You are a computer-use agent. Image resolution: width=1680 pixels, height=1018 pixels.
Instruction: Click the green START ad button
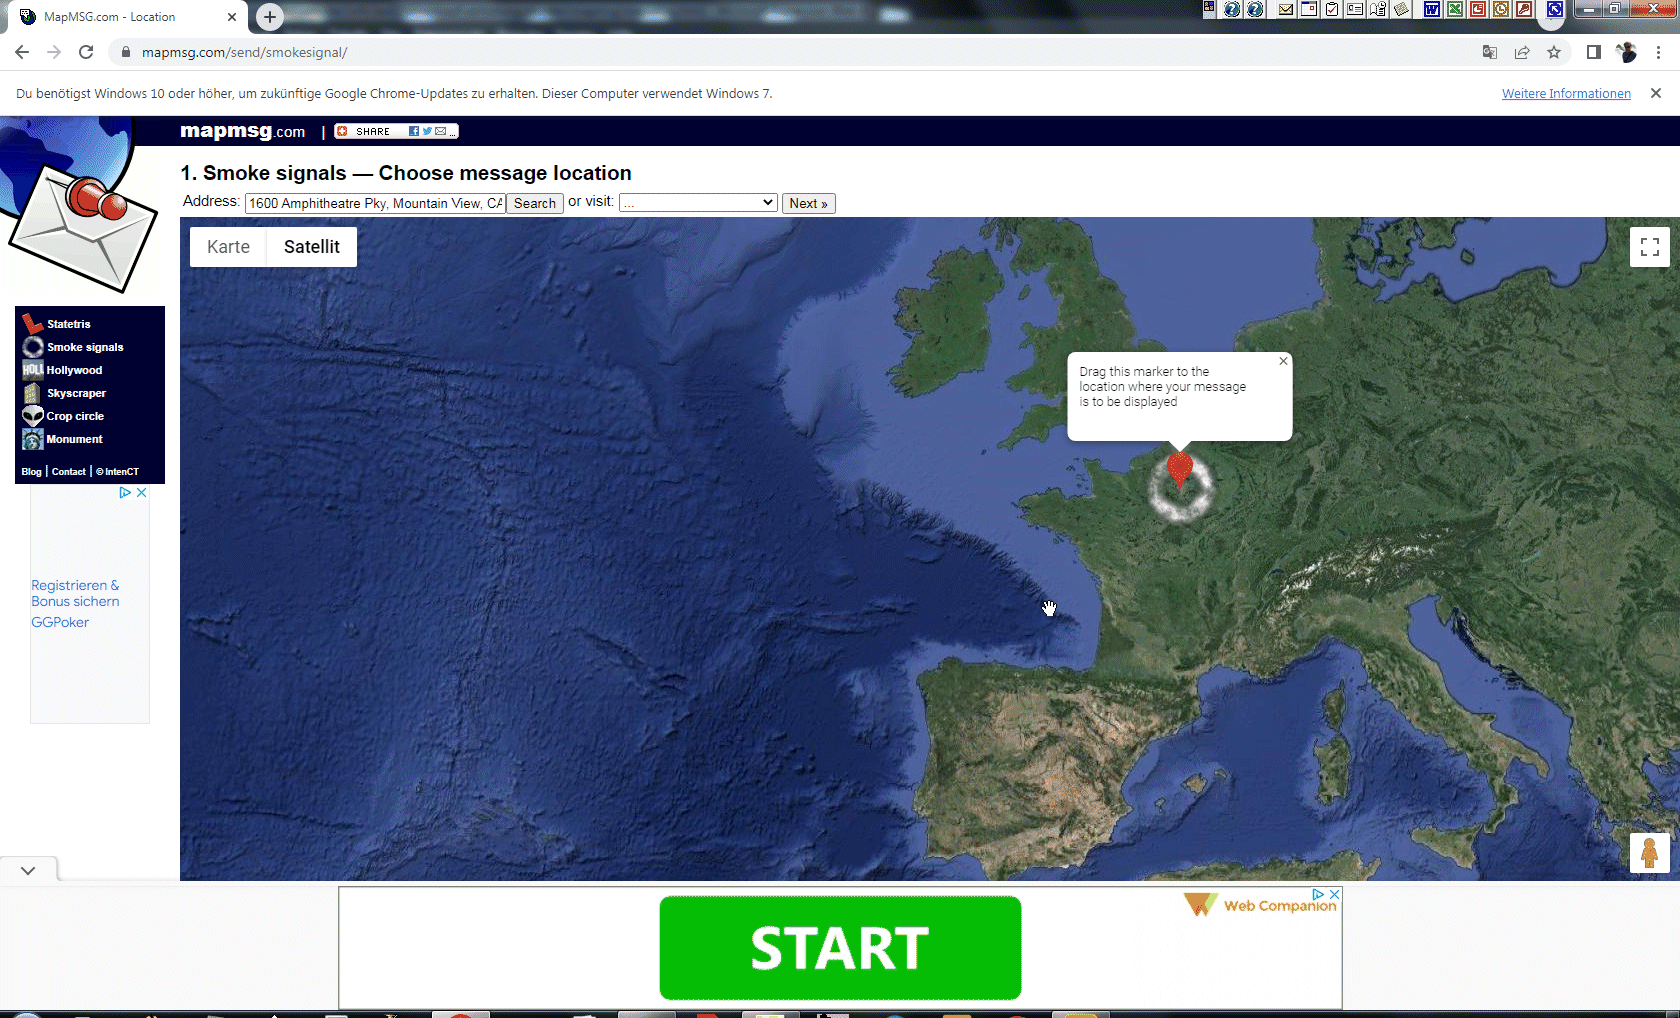pos(840,948)
